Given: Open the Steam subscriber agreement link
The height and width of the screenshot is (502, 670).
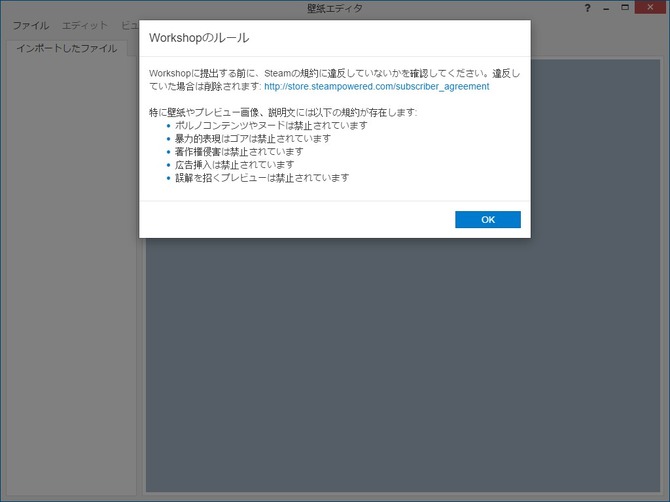Looking at the screenshot, I should (x=376, y=87).
